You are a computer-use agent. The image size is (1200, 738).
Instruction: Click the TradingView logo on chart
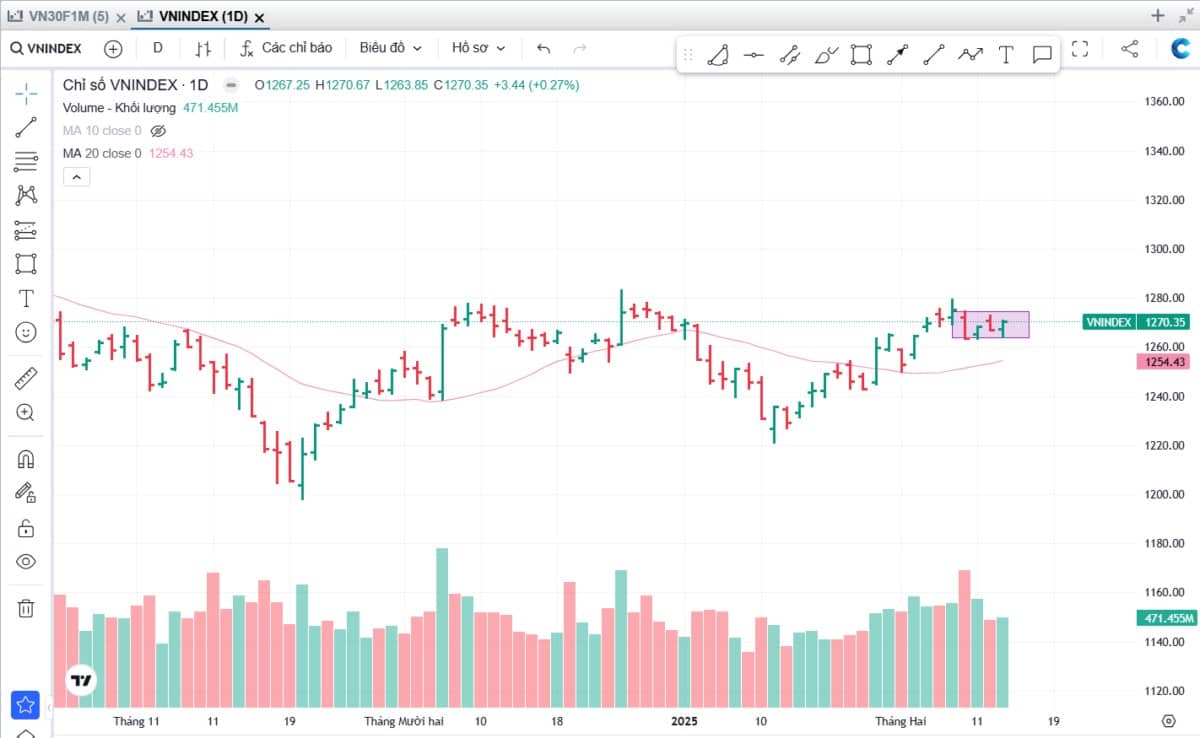[81, 681]
